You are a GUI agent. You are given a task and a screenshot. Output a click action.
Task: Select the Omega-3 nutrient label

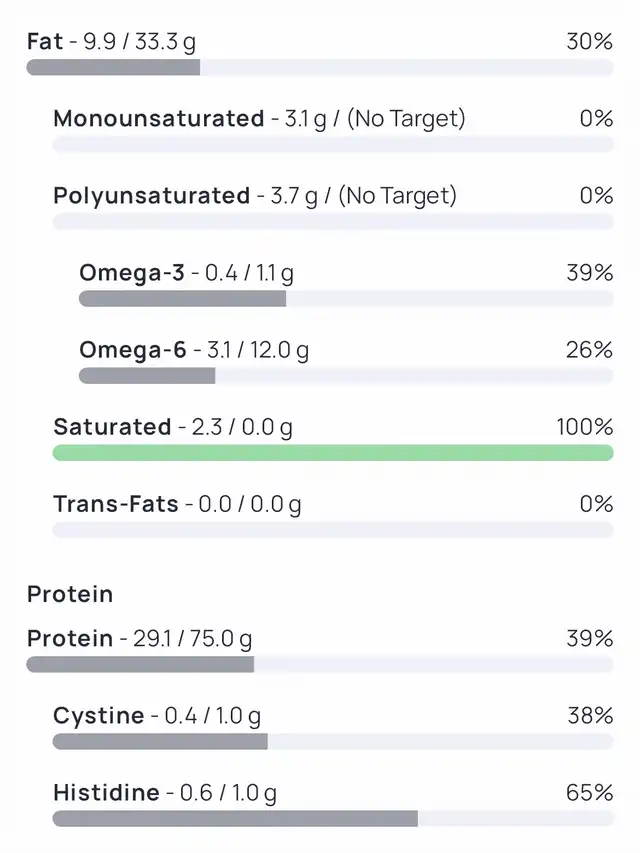point(186,273)
